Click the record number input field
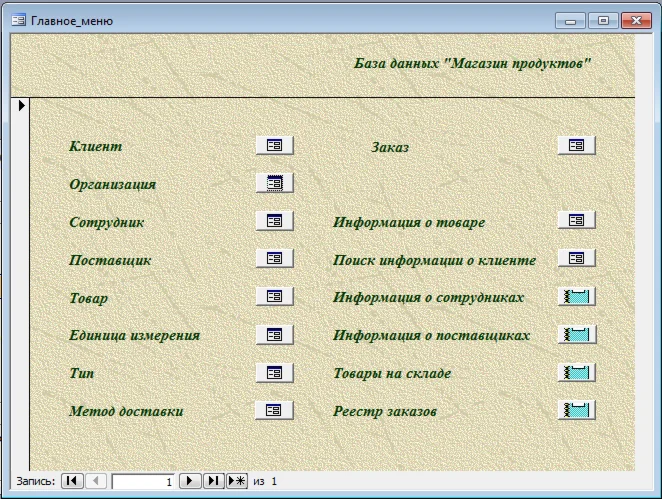Image resolution: width=662 pixels, height=499 pixels. click(x=143, y=481)
